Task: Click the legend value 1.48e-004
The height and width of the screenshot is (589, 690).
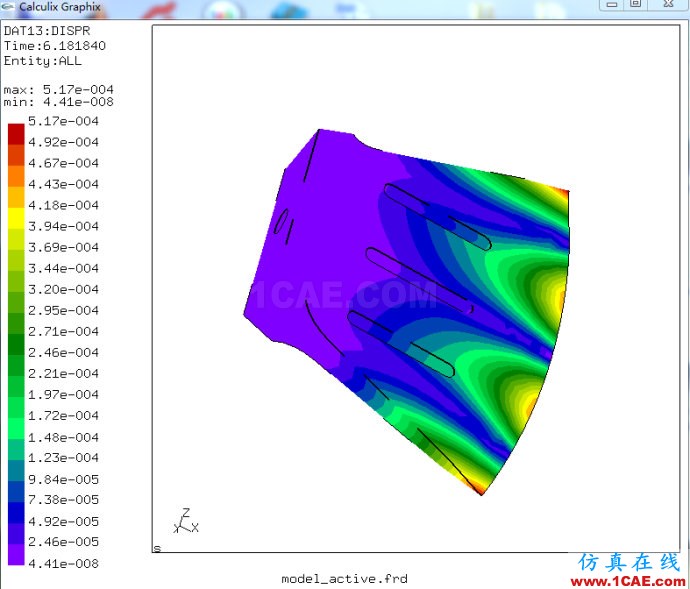Action: pos(63,438)
